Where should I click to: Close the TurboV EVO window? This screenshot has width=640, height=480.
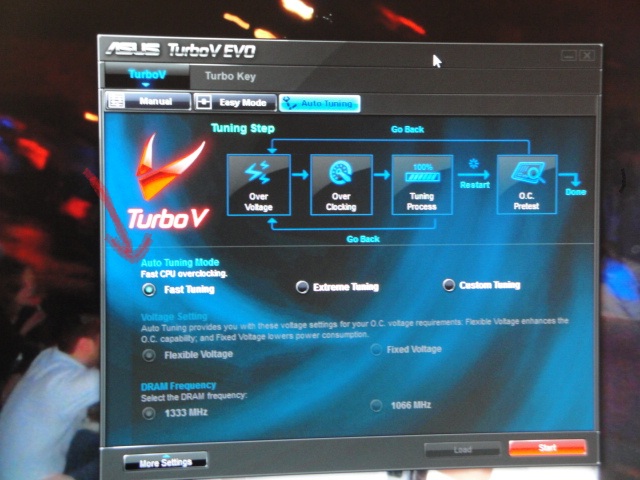pos(587,55)
